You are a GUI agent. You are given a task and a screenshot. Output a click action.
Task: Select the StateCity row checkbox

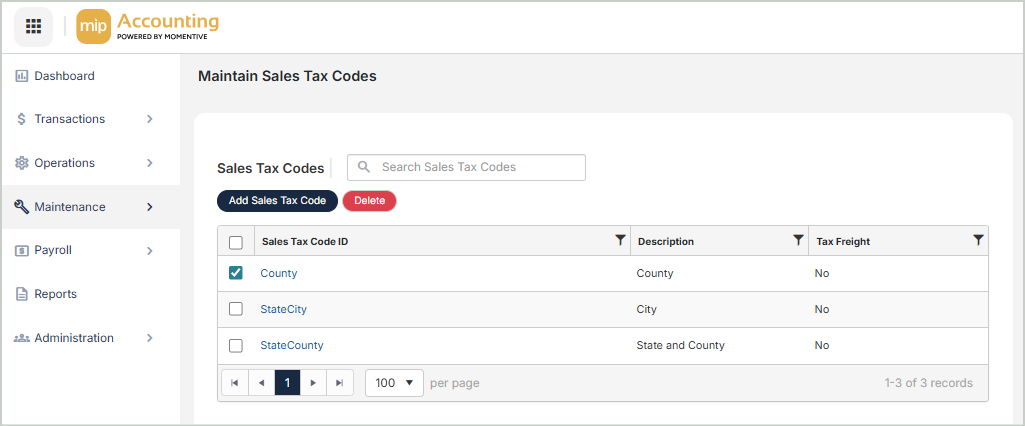pyautogui.click(x=236, y=309)
